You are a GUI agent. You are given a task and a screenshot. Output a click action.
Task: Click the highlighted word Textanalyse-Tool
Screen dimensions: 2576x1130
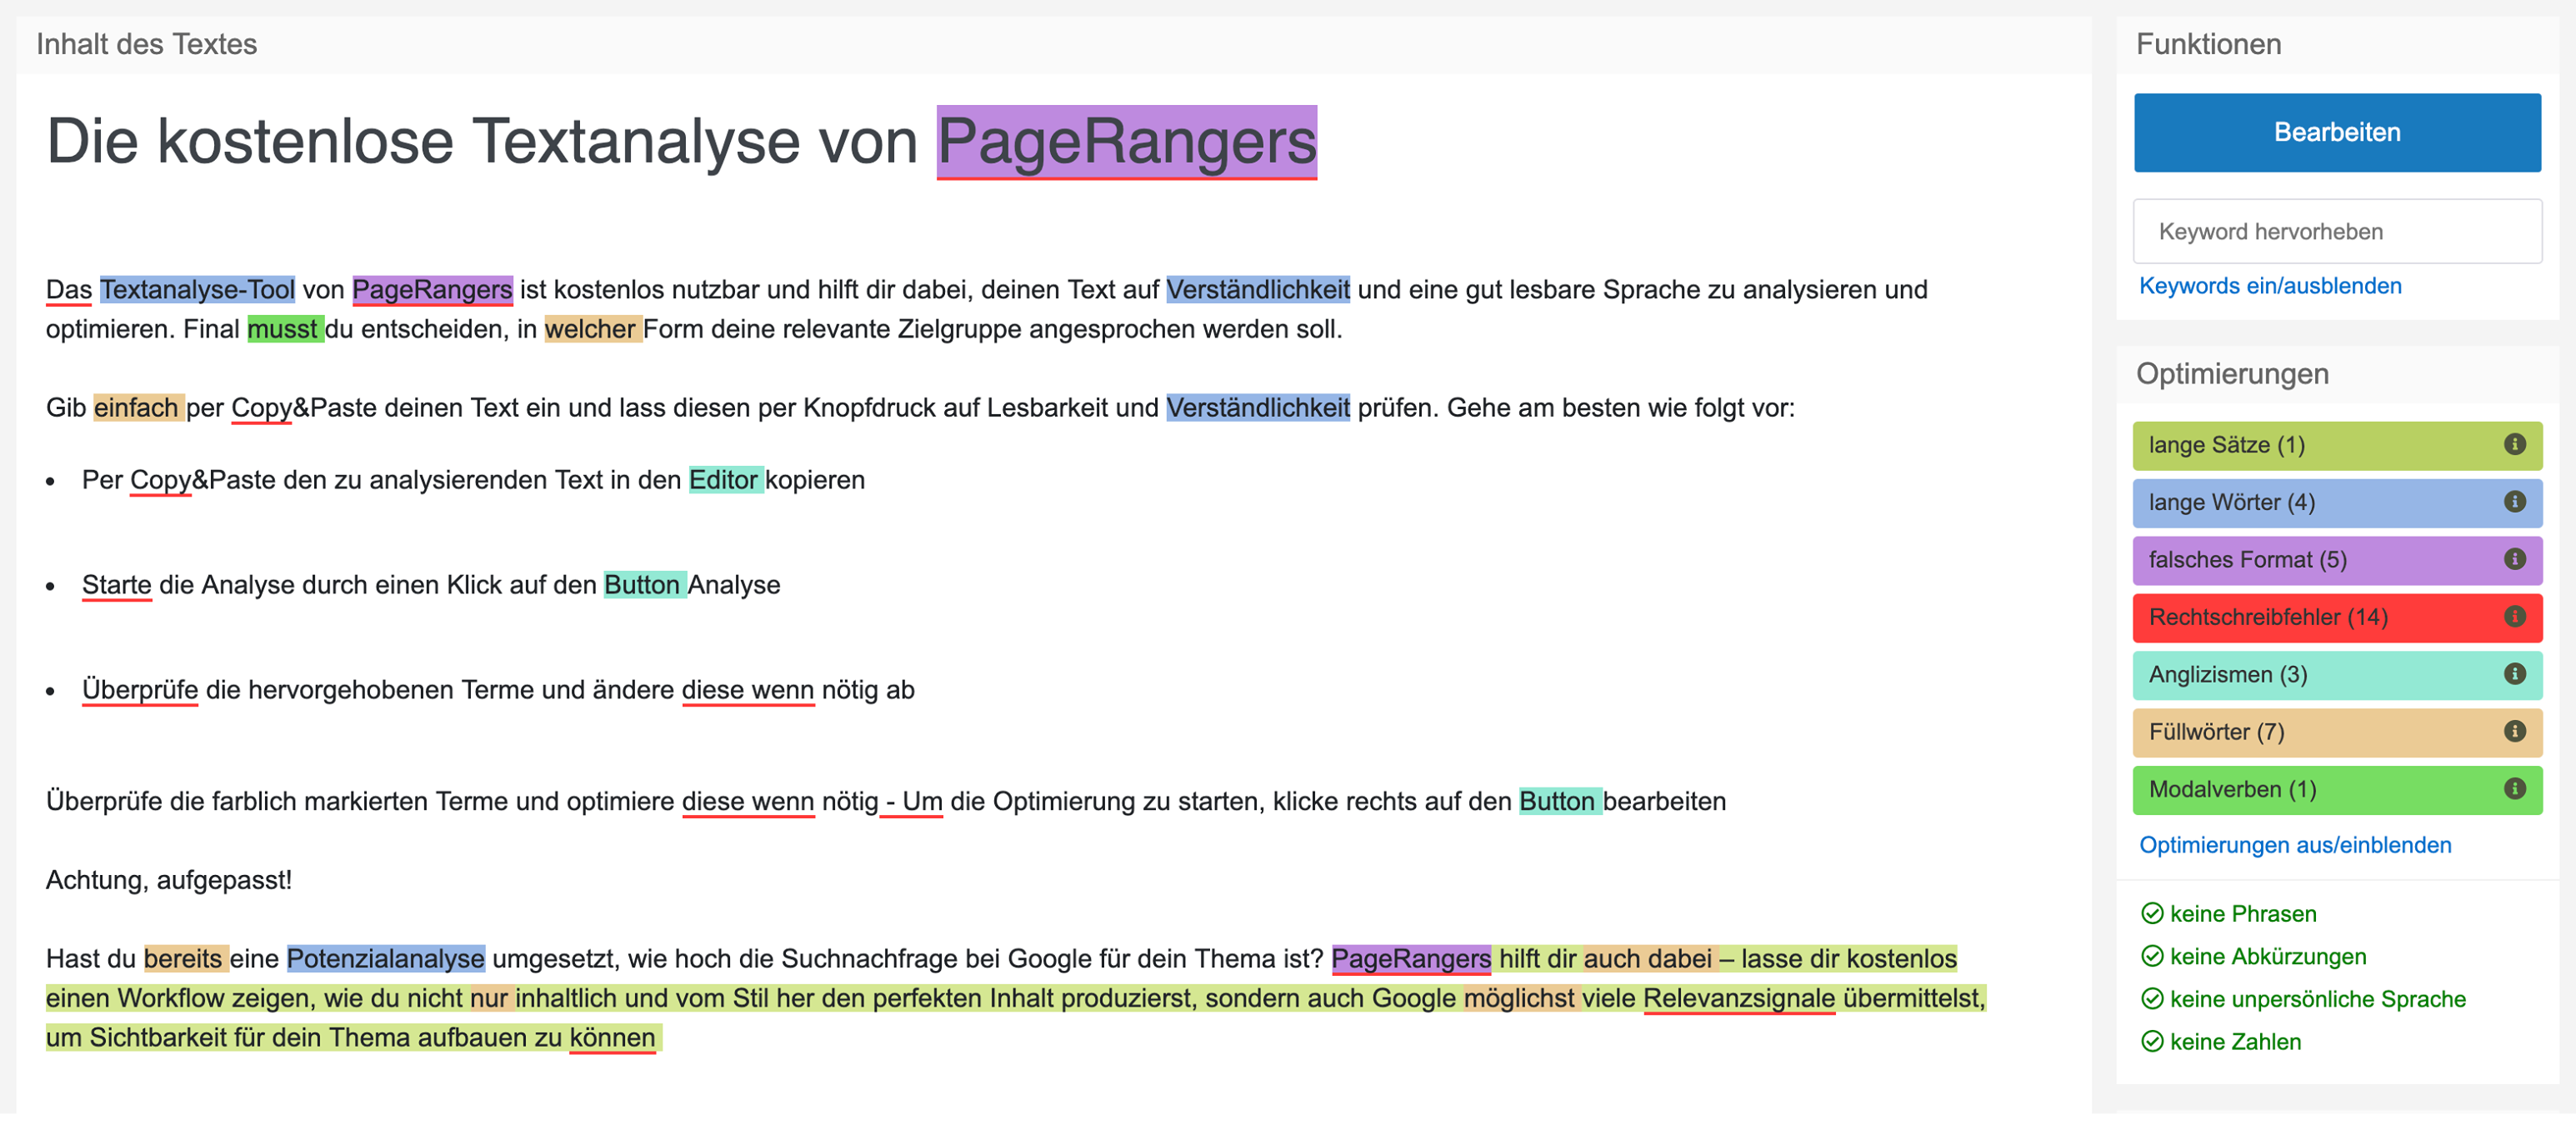click(197, 289)
